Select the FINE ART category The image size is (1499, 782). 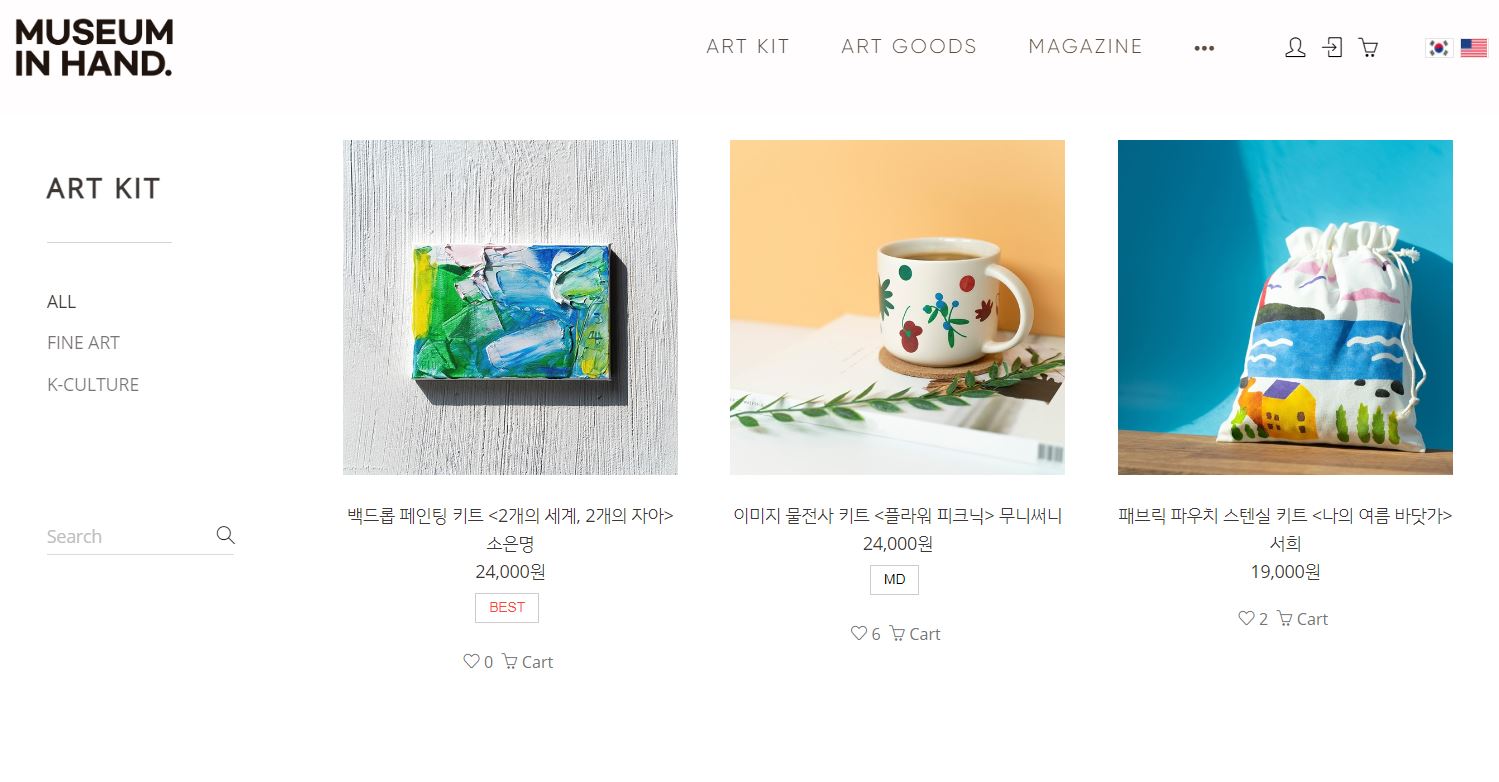pyautogui.click(x=83, y=343)
